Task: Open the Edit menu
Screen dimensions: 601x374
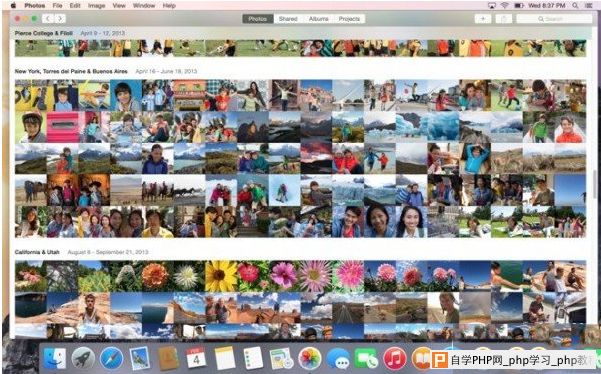Action: tap(75, 5)
